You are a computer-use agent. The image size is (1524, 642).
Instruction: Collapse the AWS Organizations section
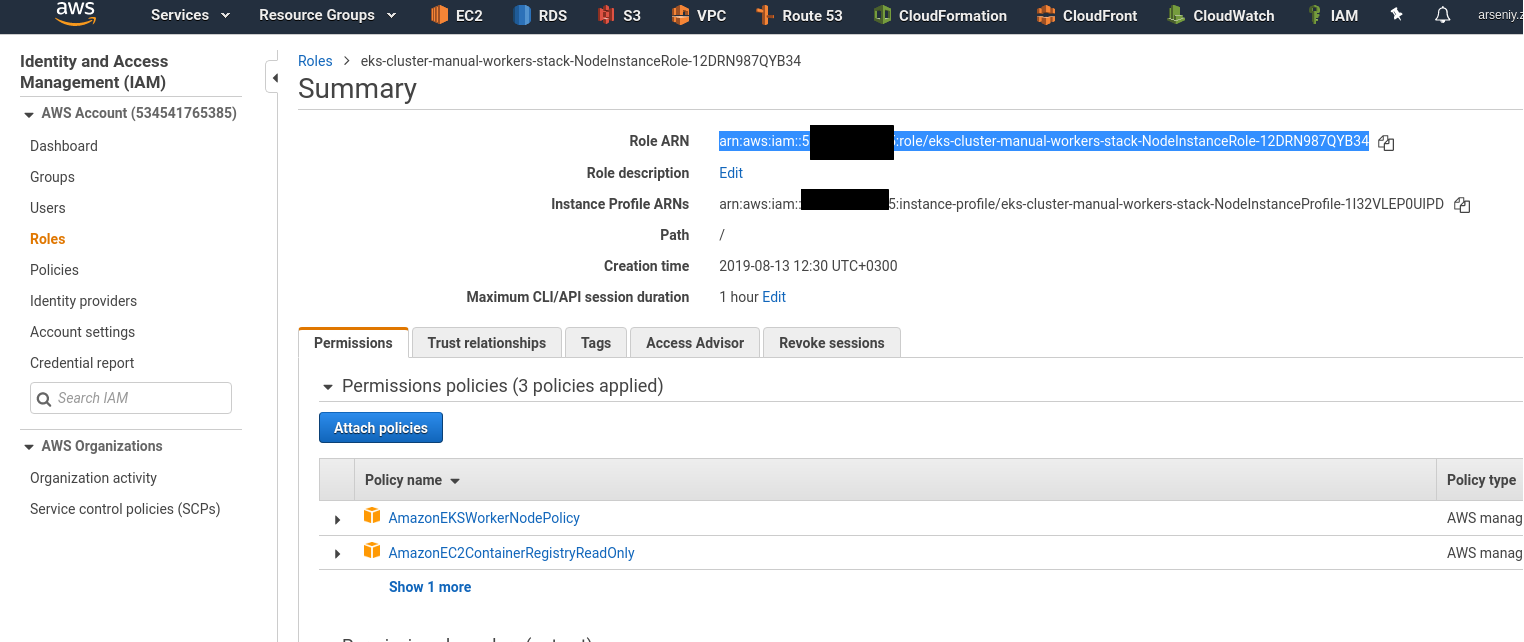[29, 447]
